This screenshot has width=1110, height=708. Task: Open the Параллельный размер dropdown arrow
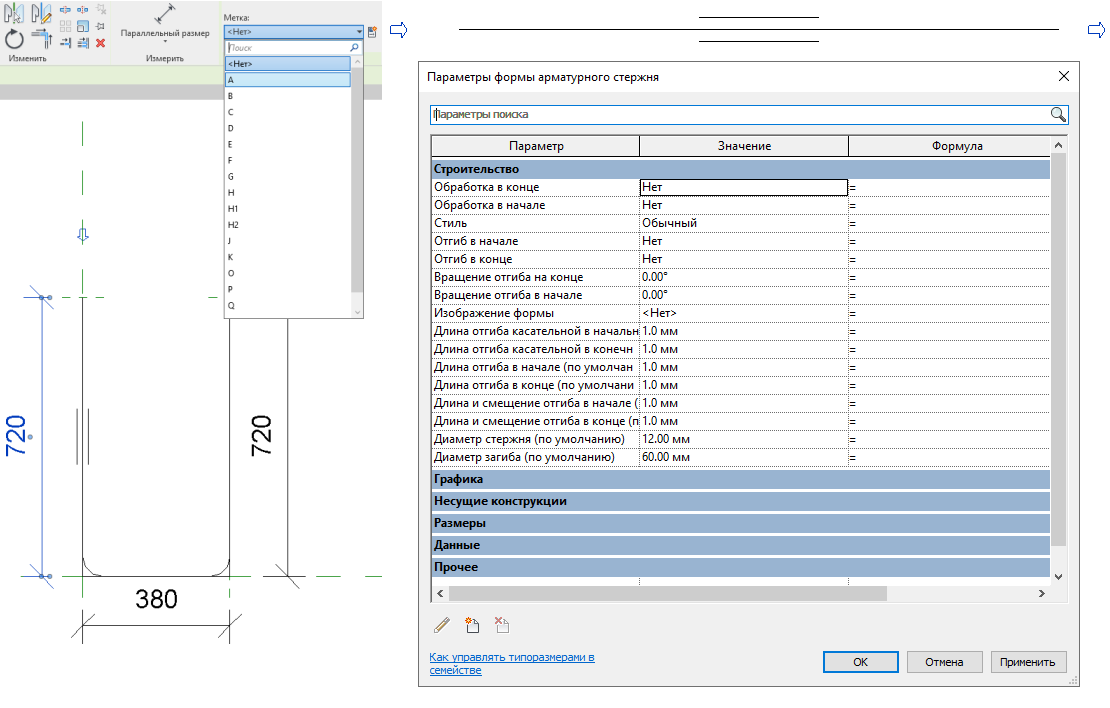pos(165,41)
